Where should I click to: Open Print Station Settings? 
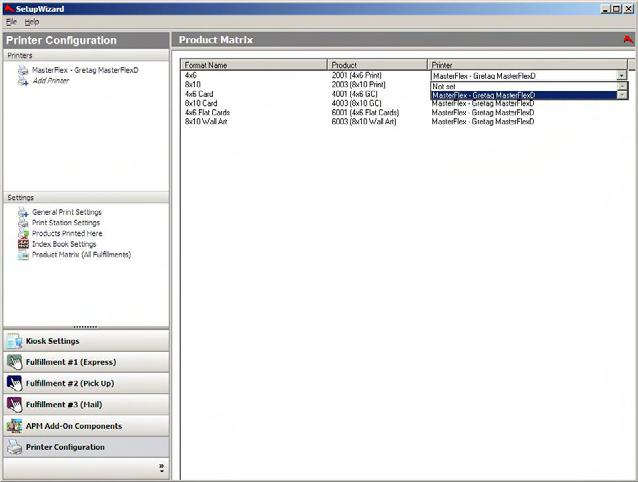[66, 223]
